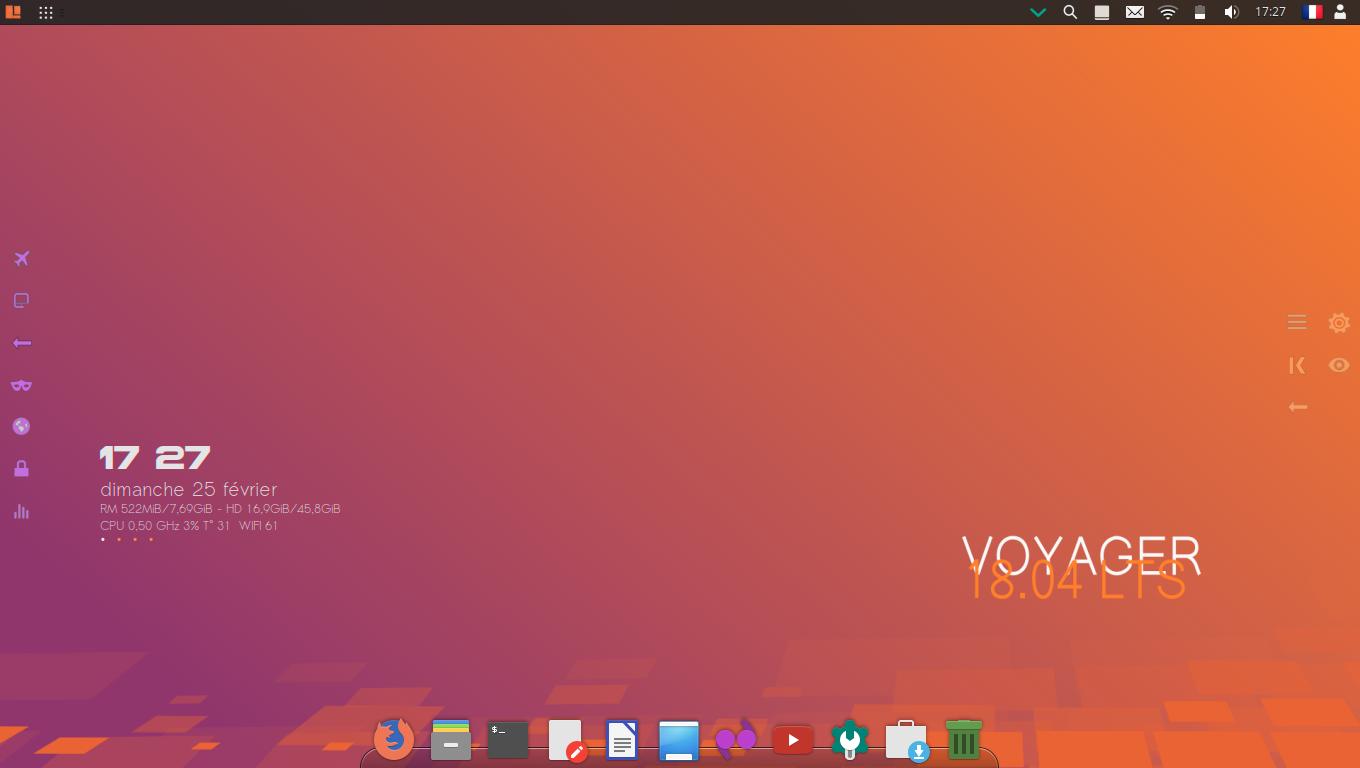Viewport: 1360px width, 768px height.
Task: Click the airplane icon in left sidebar
Action: coord(21,259)
